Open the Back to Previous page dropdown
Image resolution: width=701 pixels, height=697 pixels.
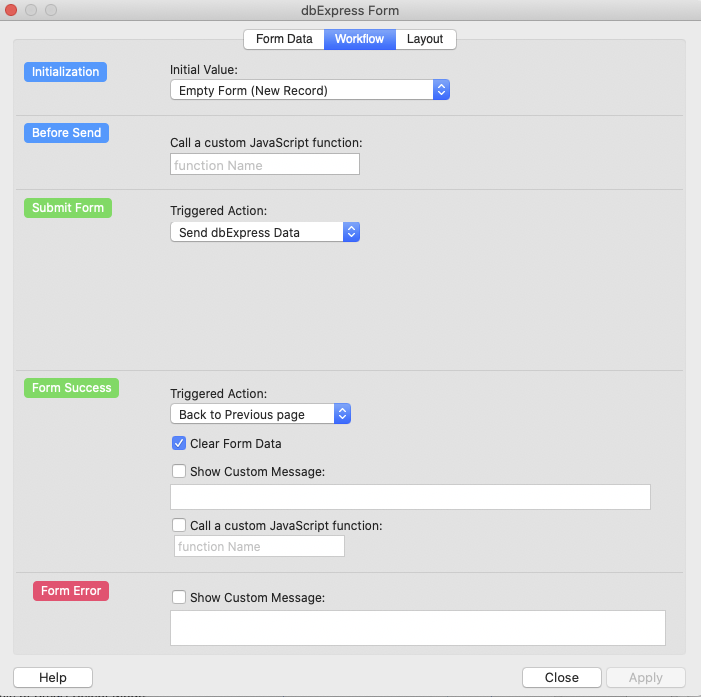click(260, 414)
